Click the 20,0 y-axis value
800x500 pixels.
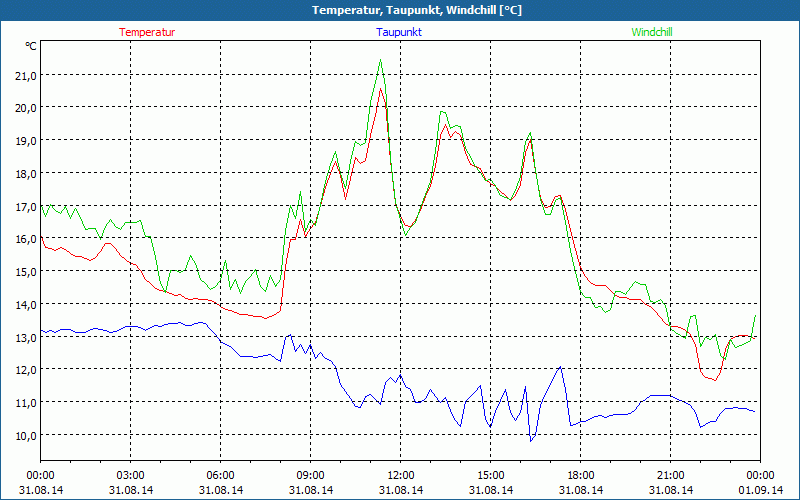(26, 108)
